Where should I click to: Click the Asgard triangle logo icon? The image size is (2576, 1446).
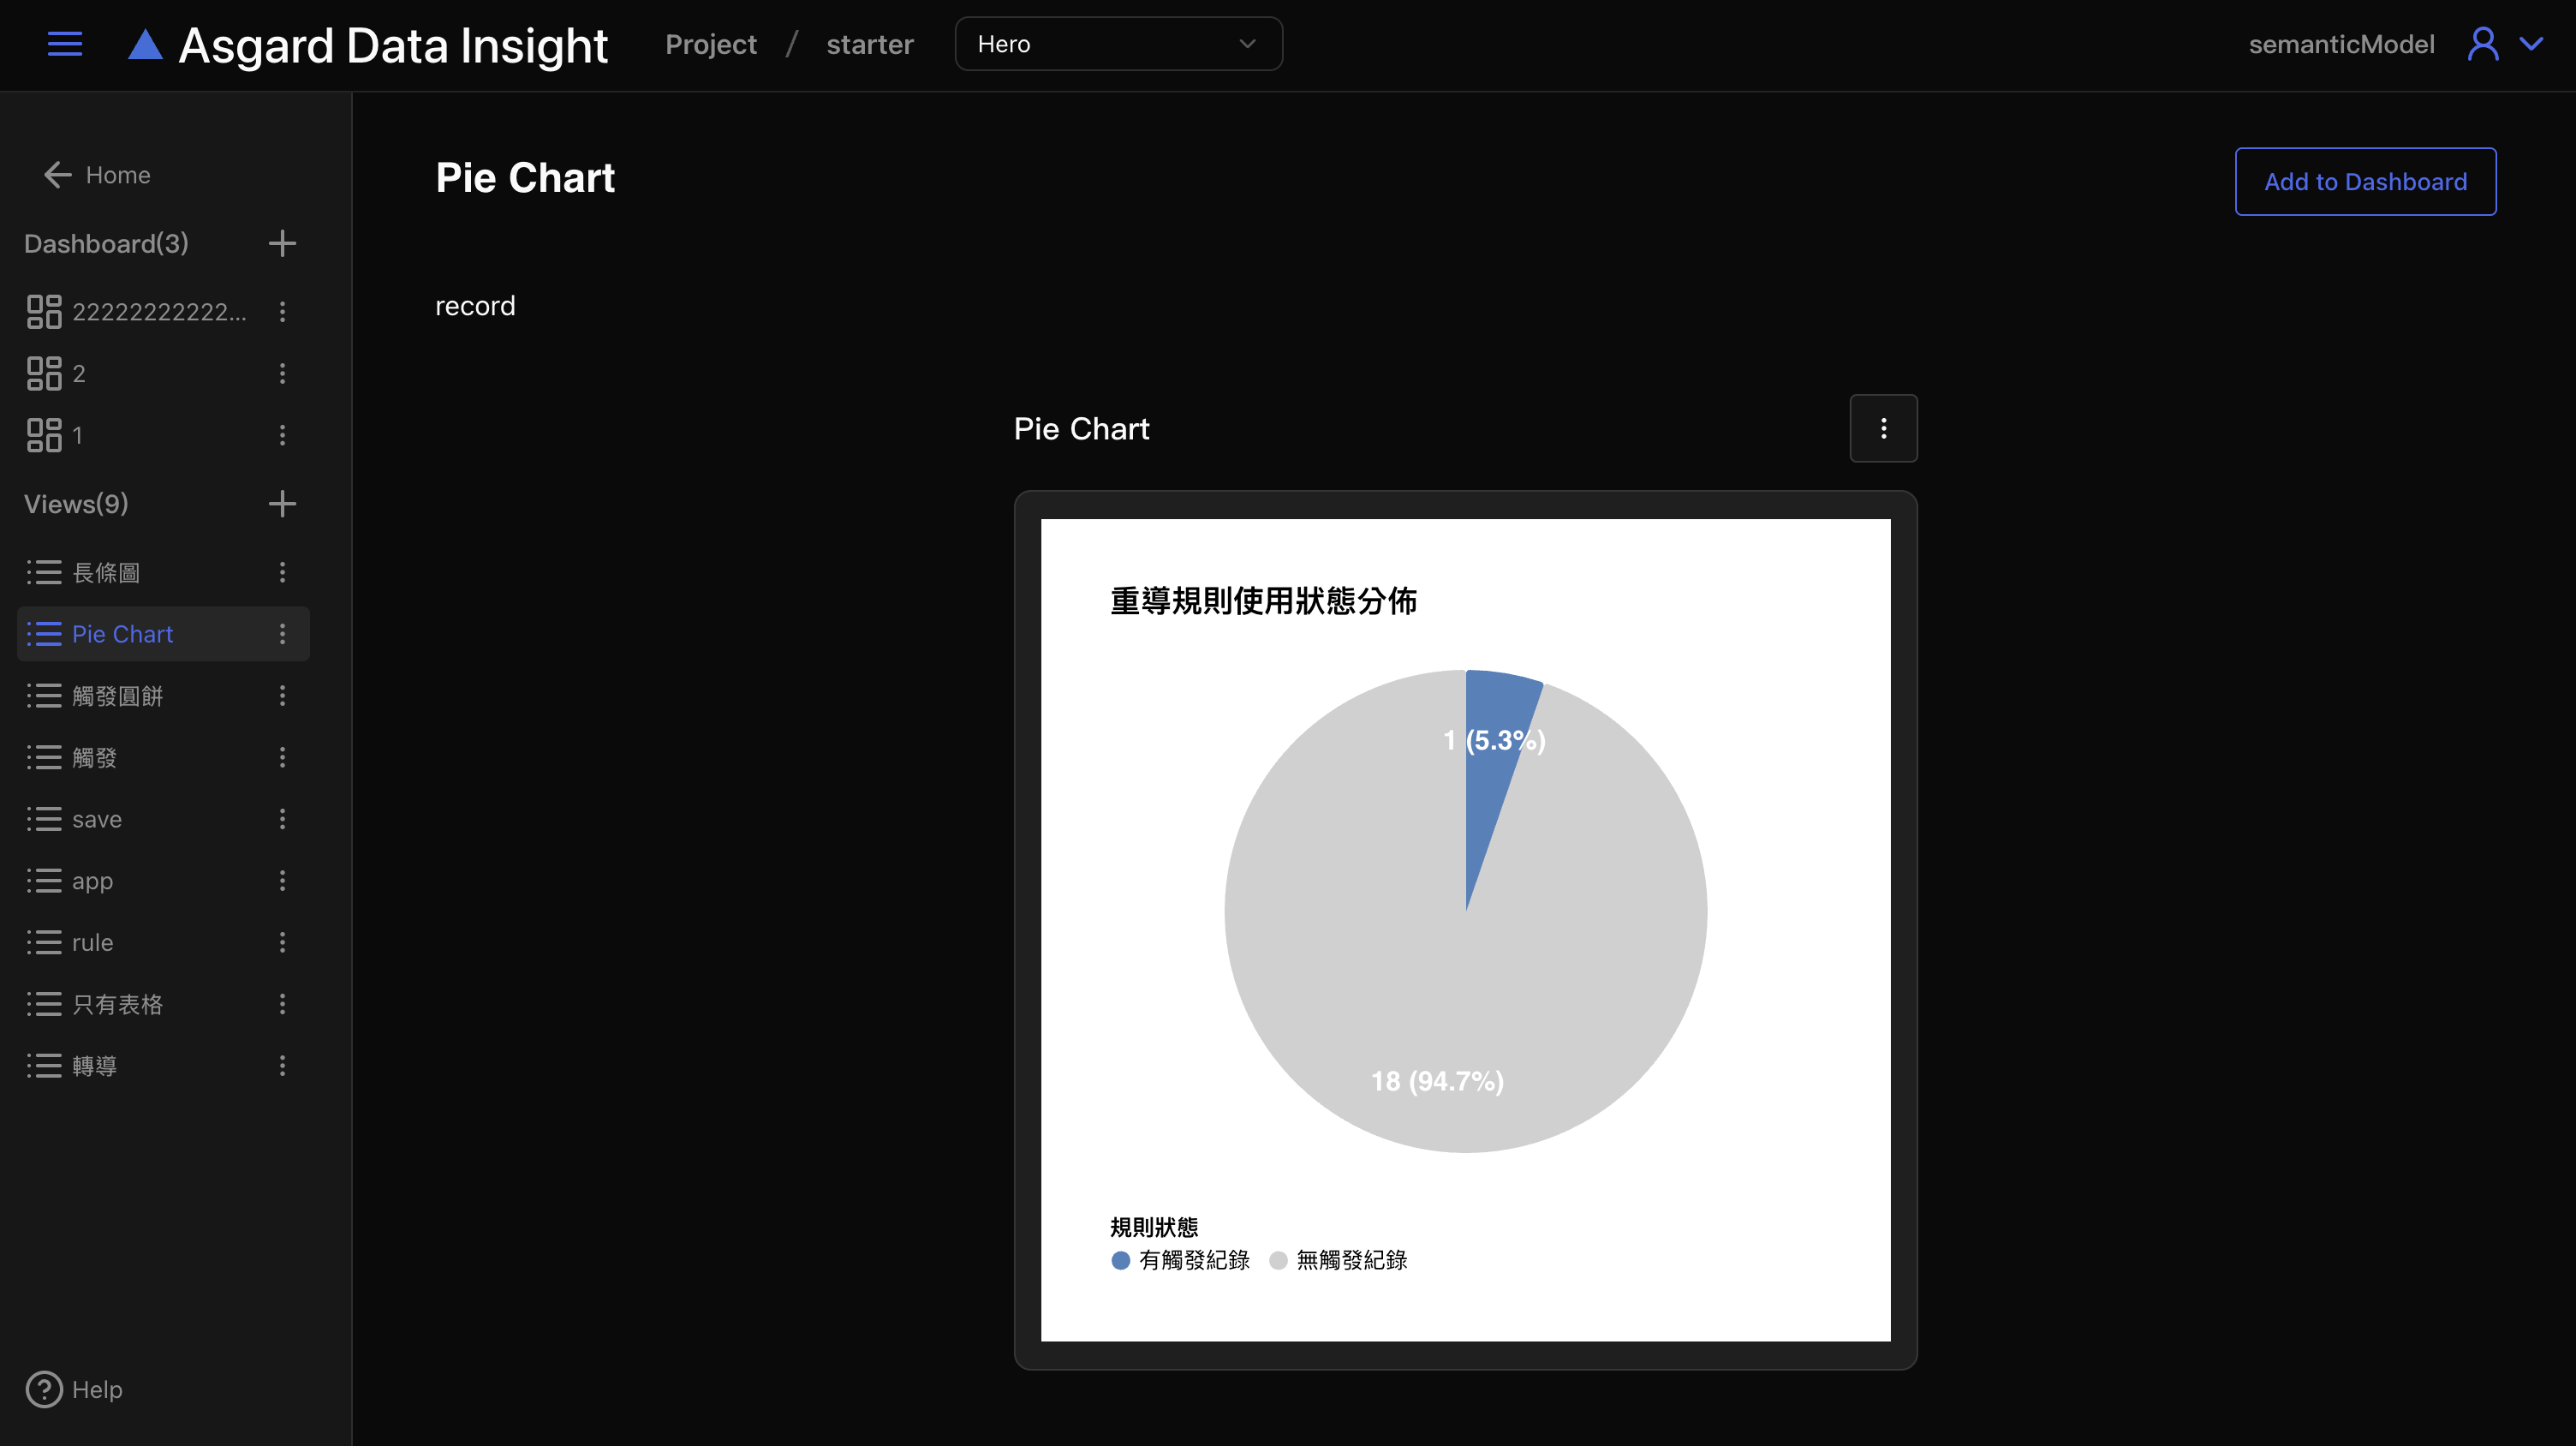[x=145, y=45]
